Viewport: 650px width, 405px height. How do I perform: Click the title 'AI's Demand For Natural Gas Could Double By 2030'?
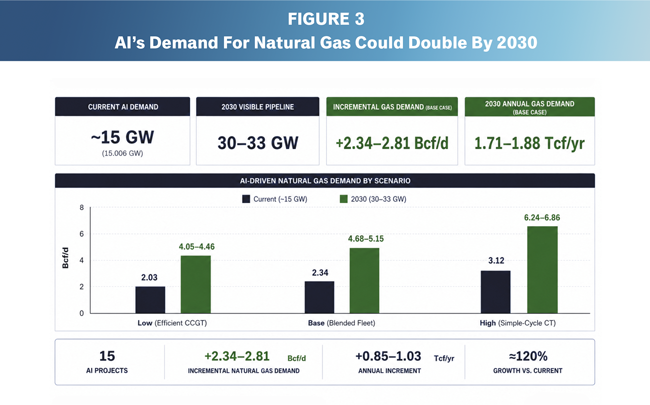pyautogui.click(x=326, y=43)
